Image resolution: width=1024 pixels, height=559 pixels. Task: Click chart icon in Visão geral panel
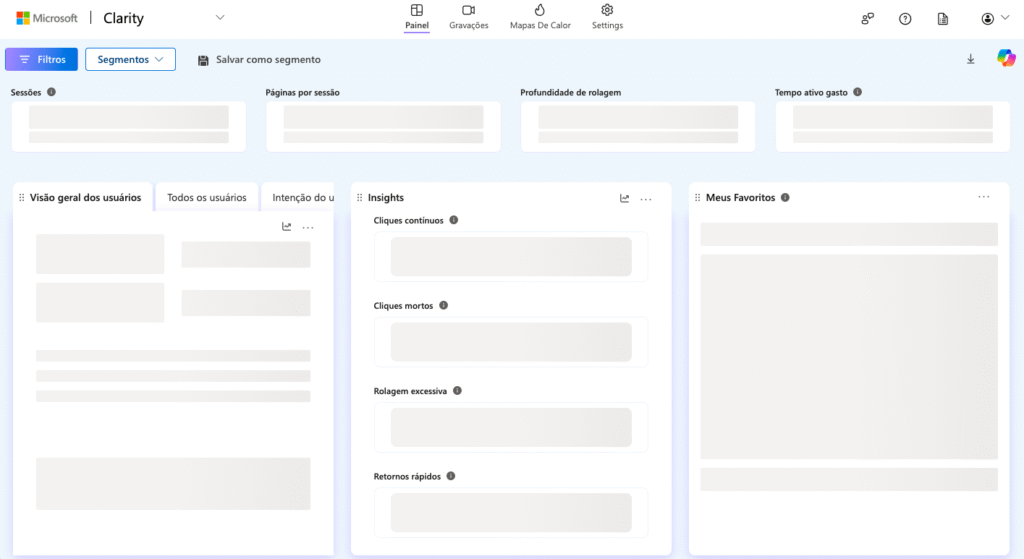click(x=287, y=227)
